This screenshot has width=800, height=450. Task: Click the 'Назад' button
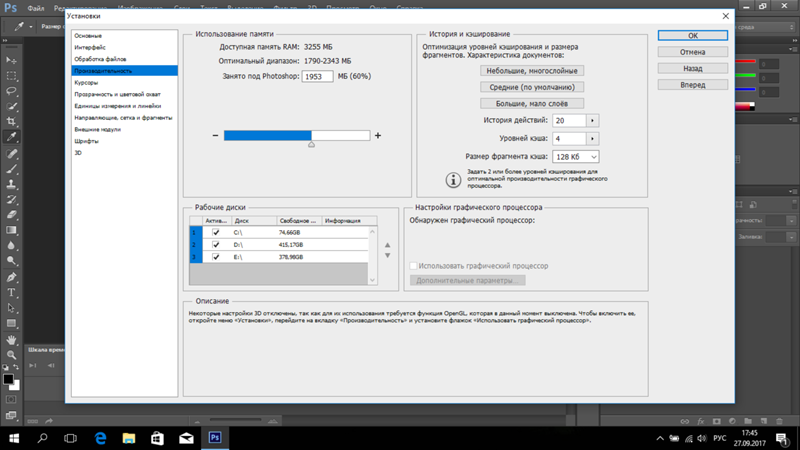[692, 68]
